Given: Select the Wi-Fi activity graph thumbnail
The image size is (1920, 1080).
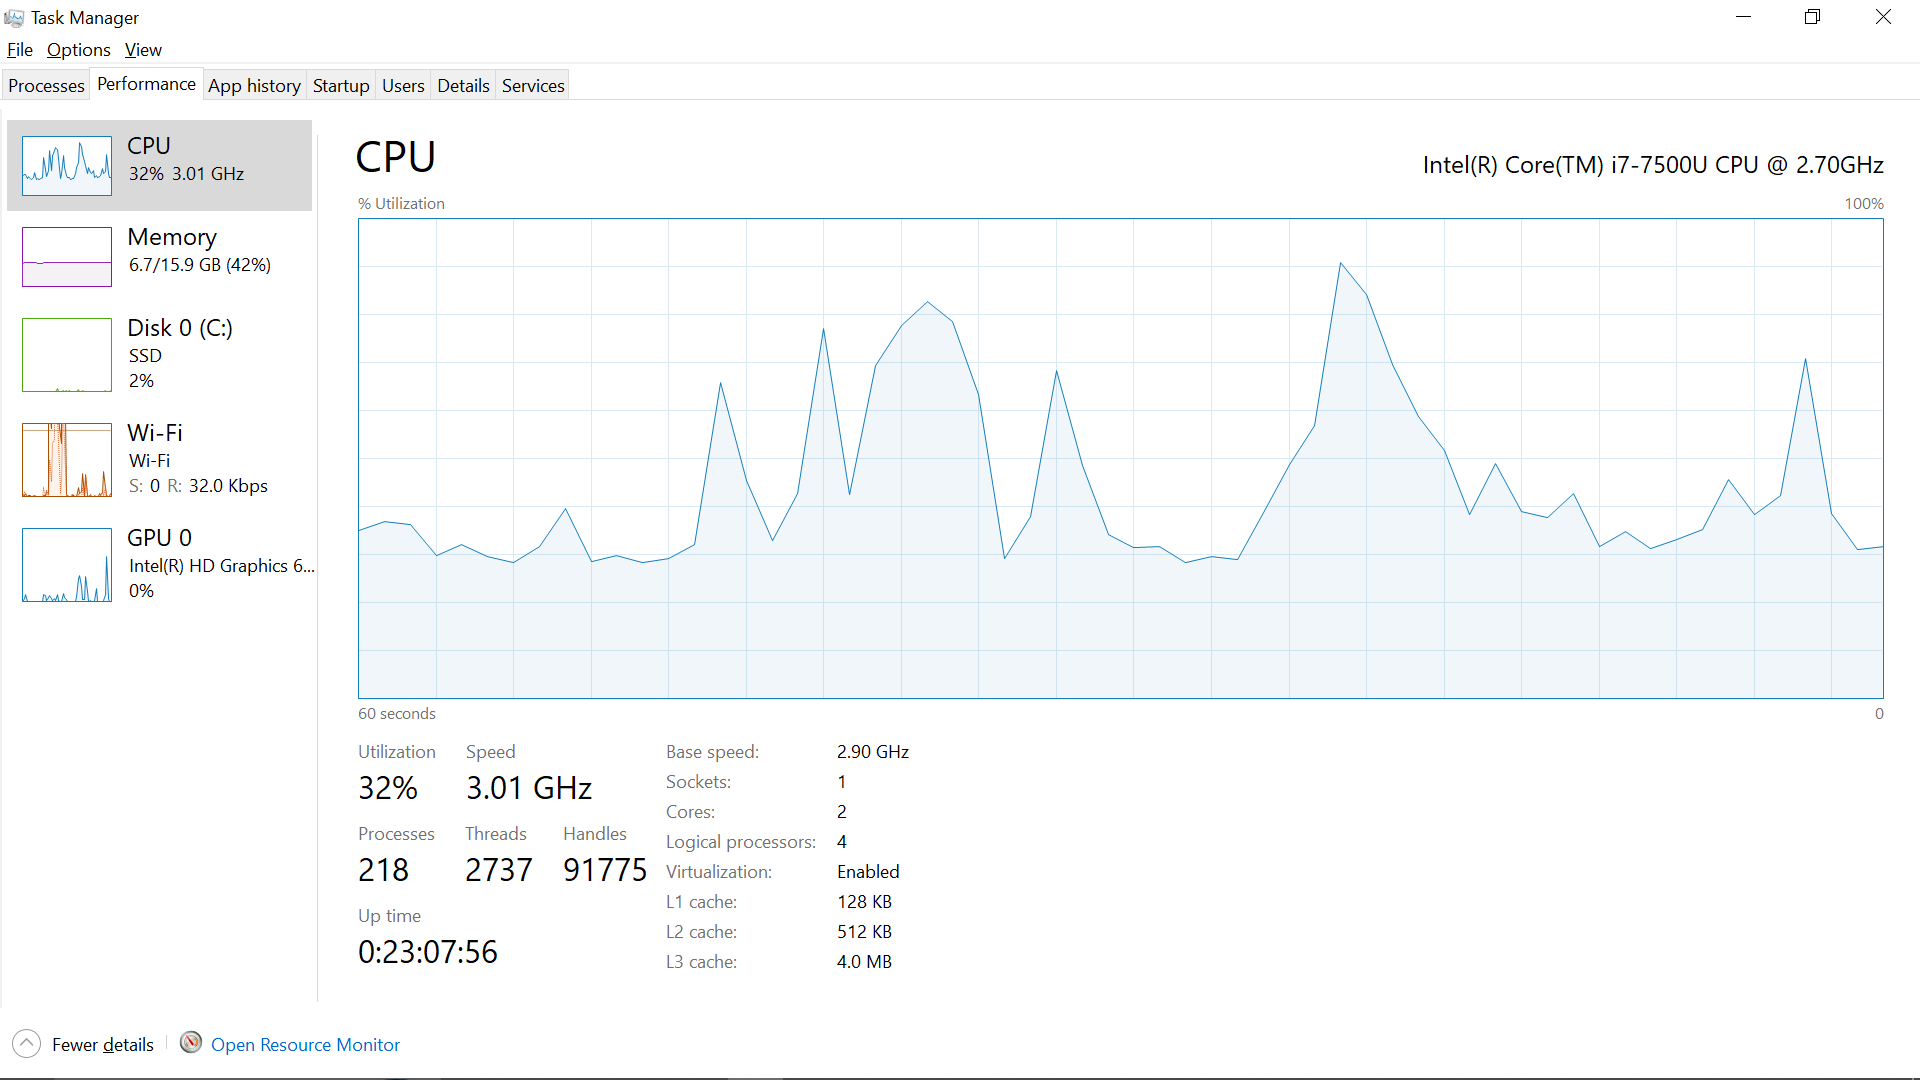Looking at the screenshot, I should pyautogui.click(x=67, y=460).
